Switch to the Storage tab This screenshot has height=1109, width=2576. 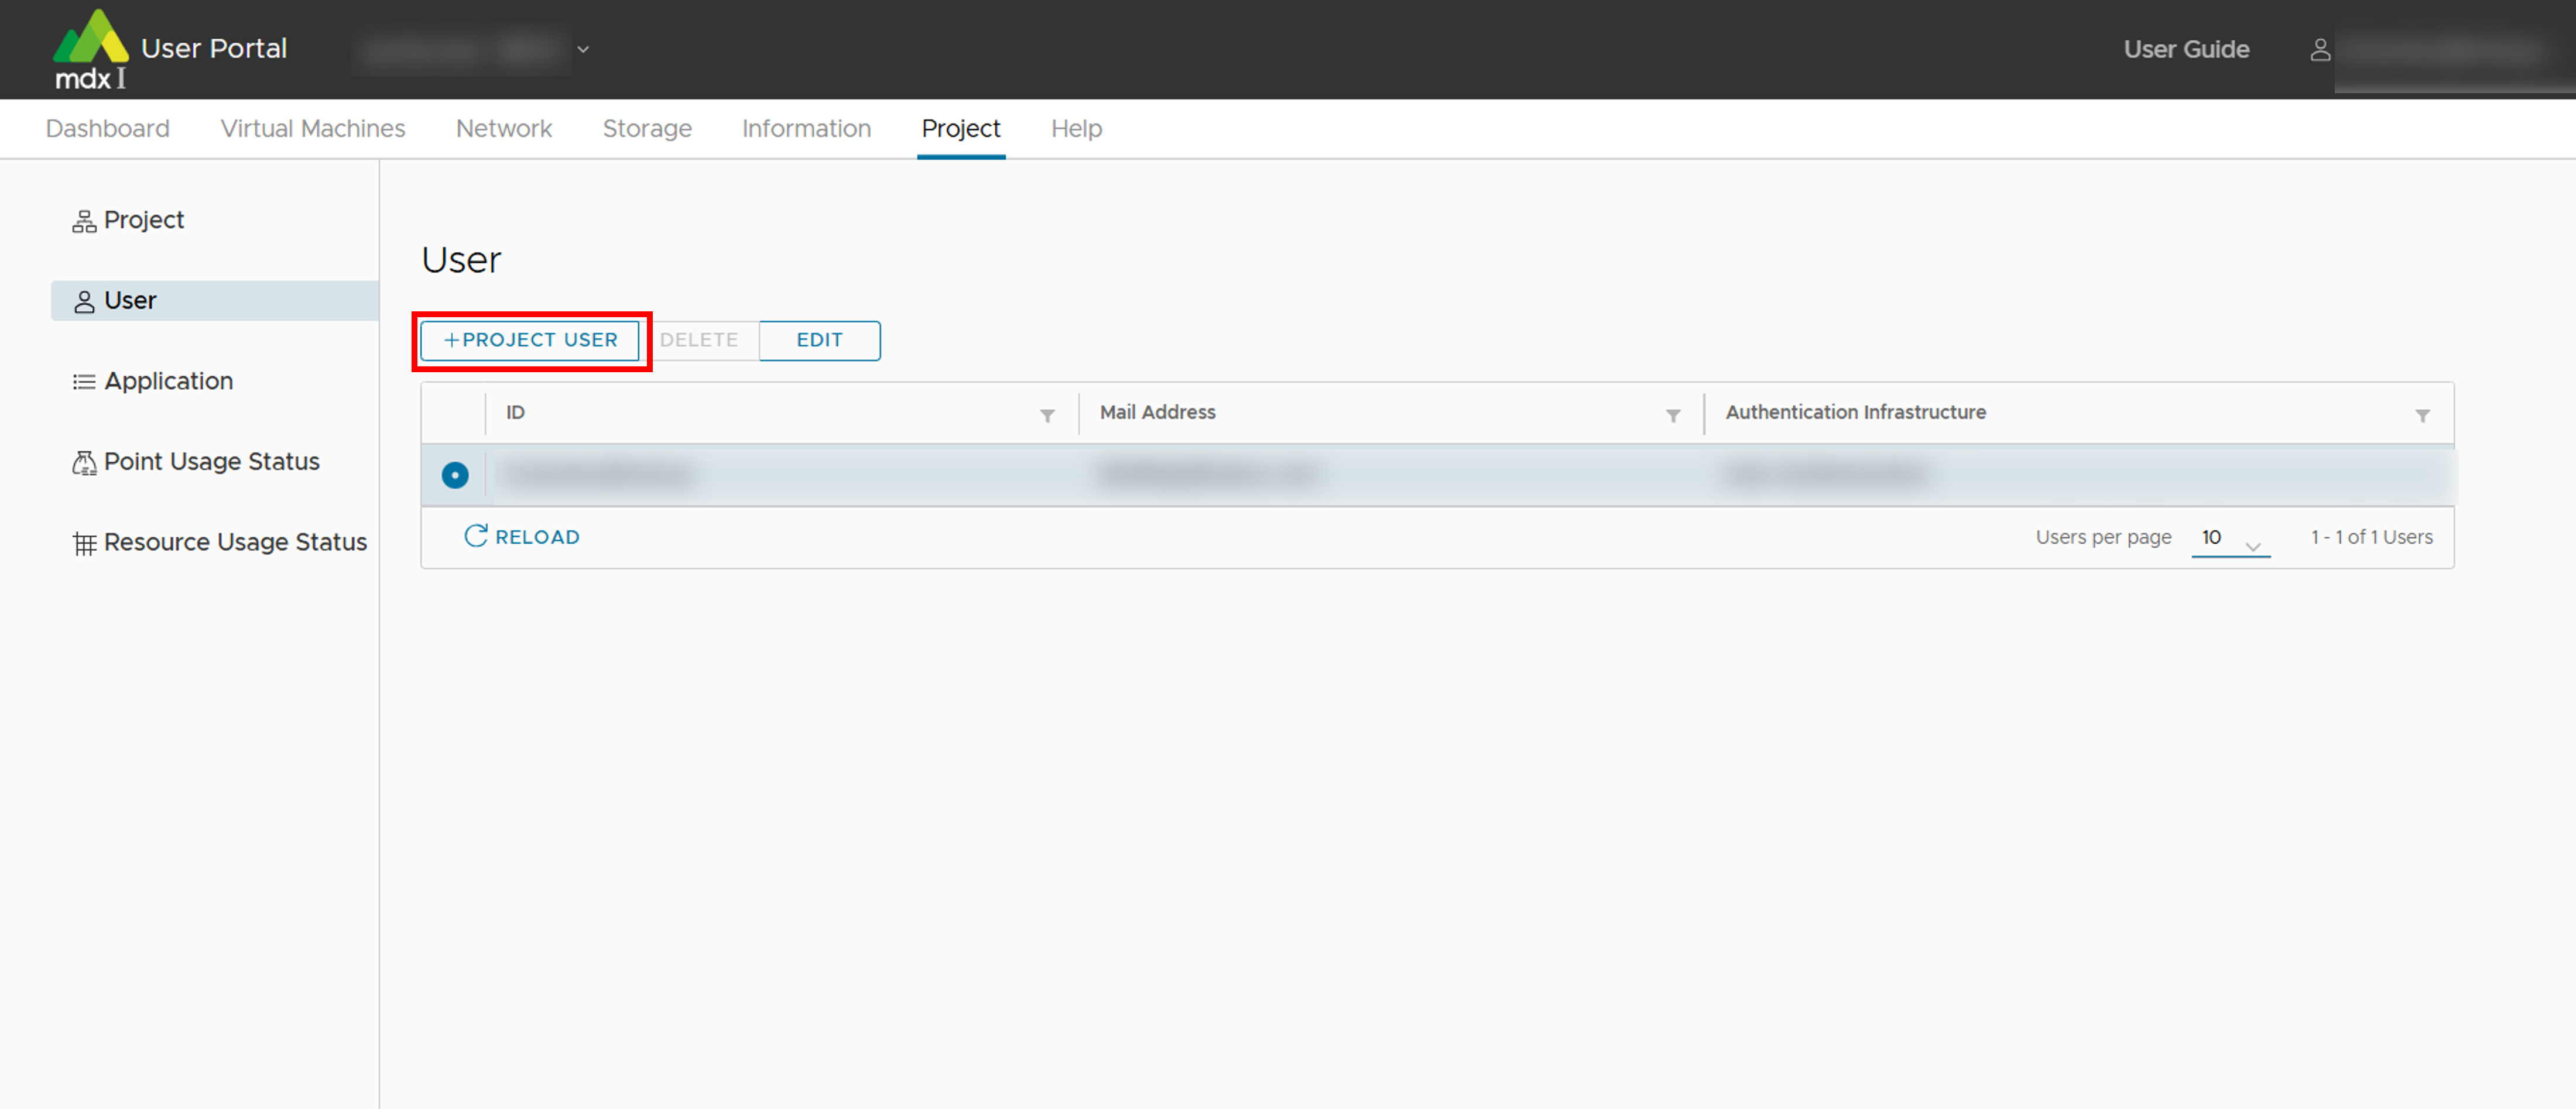(x=646, y=128)
